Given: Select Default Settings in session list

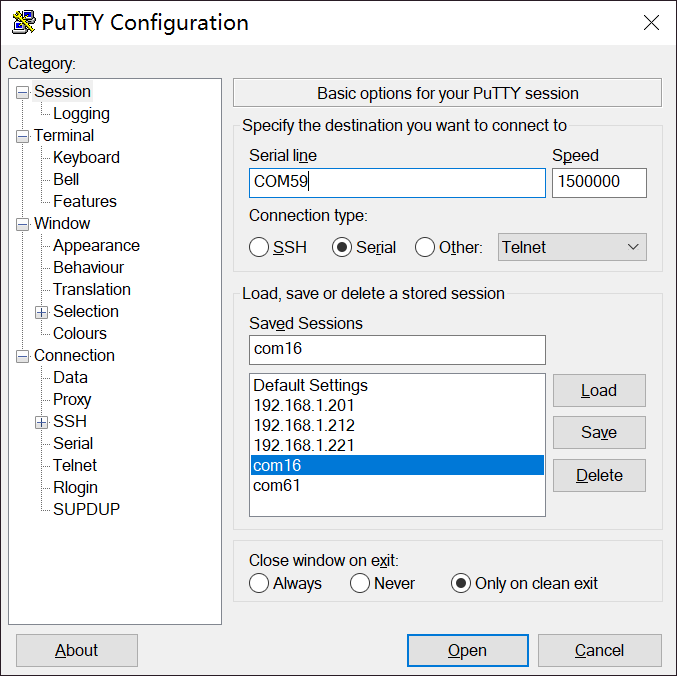Looking at the screenshot, I should (397, 385).
